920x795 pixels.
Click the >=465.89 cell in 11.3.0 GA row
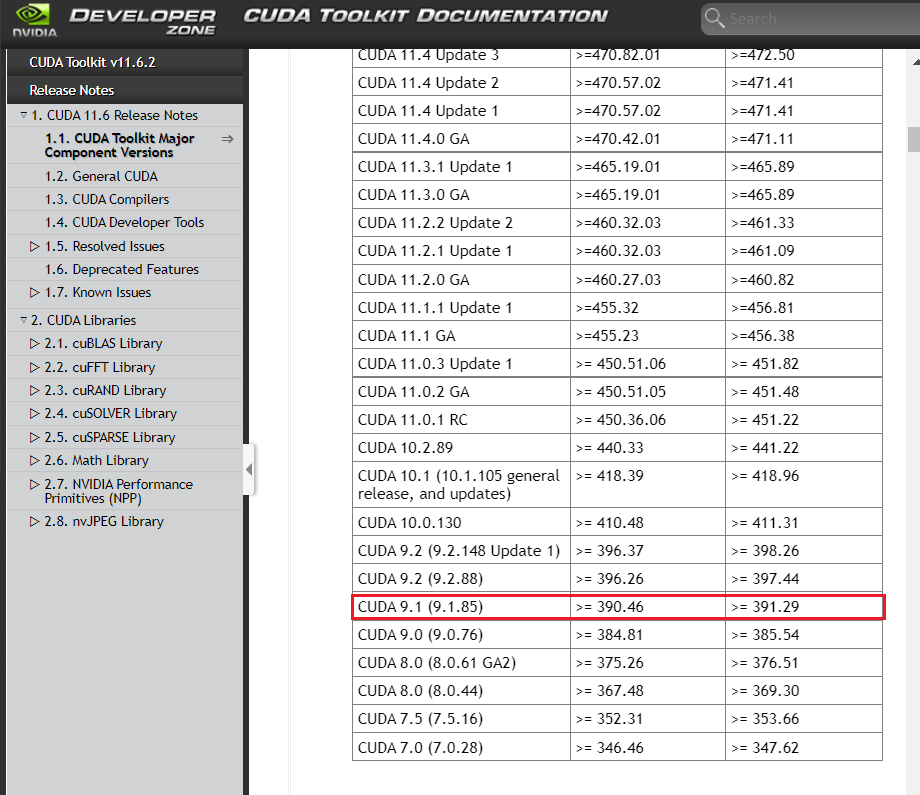coord(804,195)
